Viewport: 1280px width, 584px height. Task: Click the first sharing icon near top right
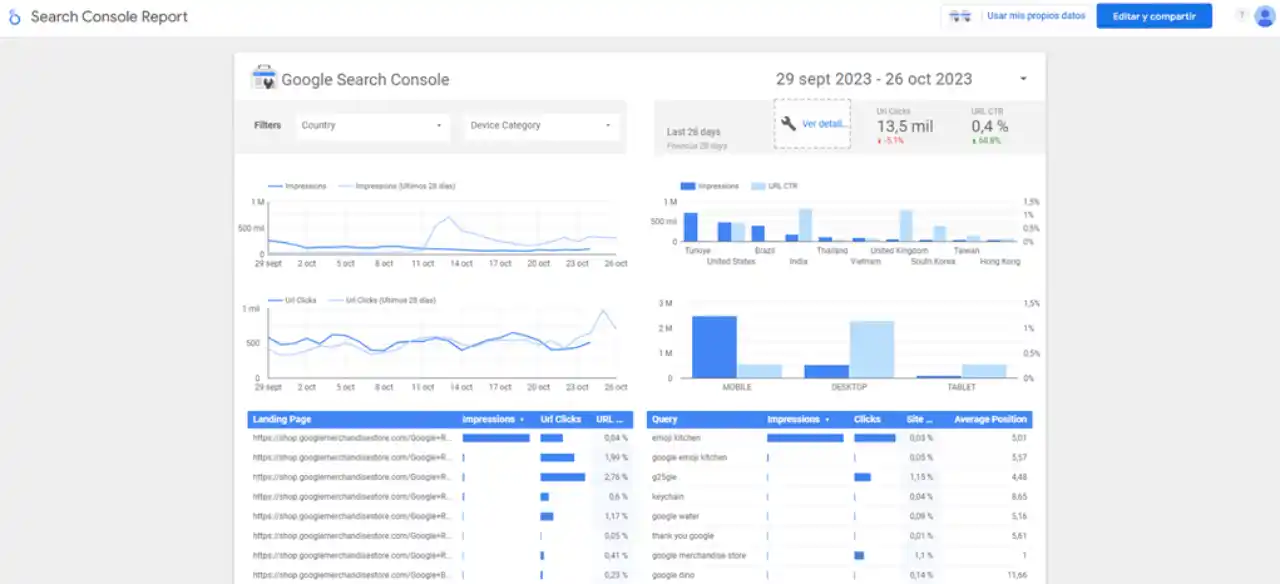point(953,15)
